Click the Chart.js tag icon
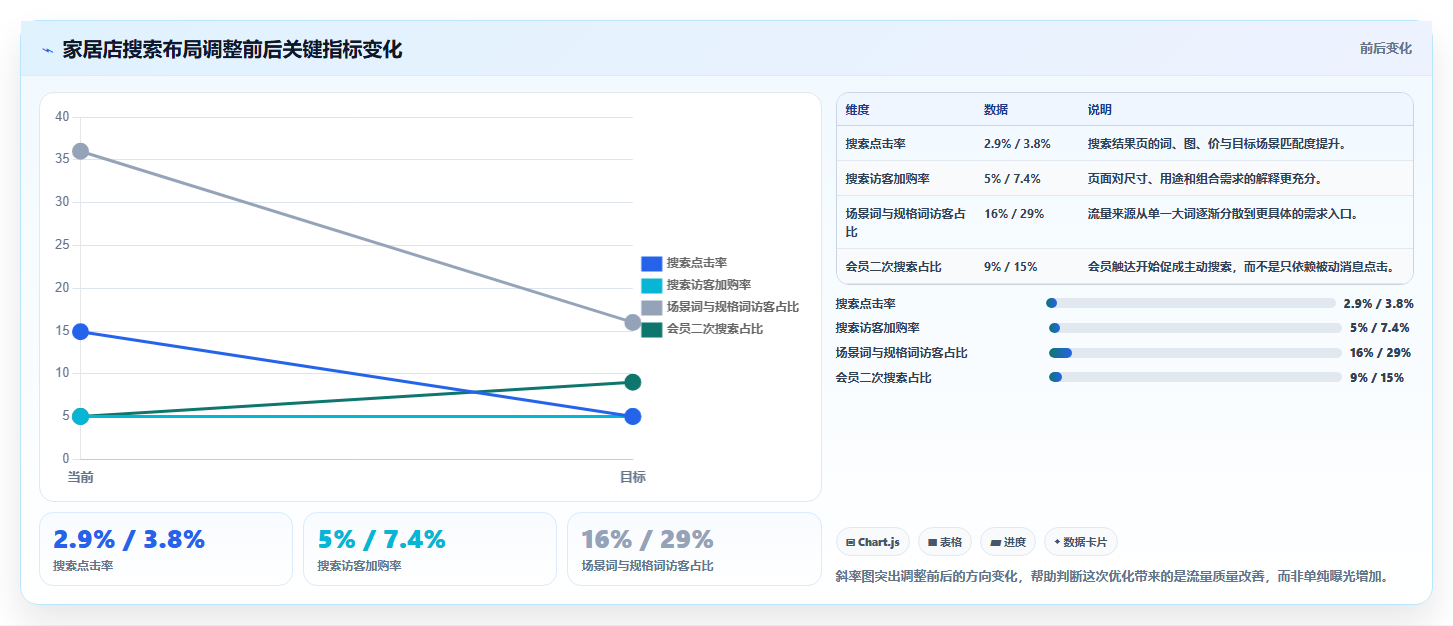Screen dimensions: 1453x626 point(850,542)
